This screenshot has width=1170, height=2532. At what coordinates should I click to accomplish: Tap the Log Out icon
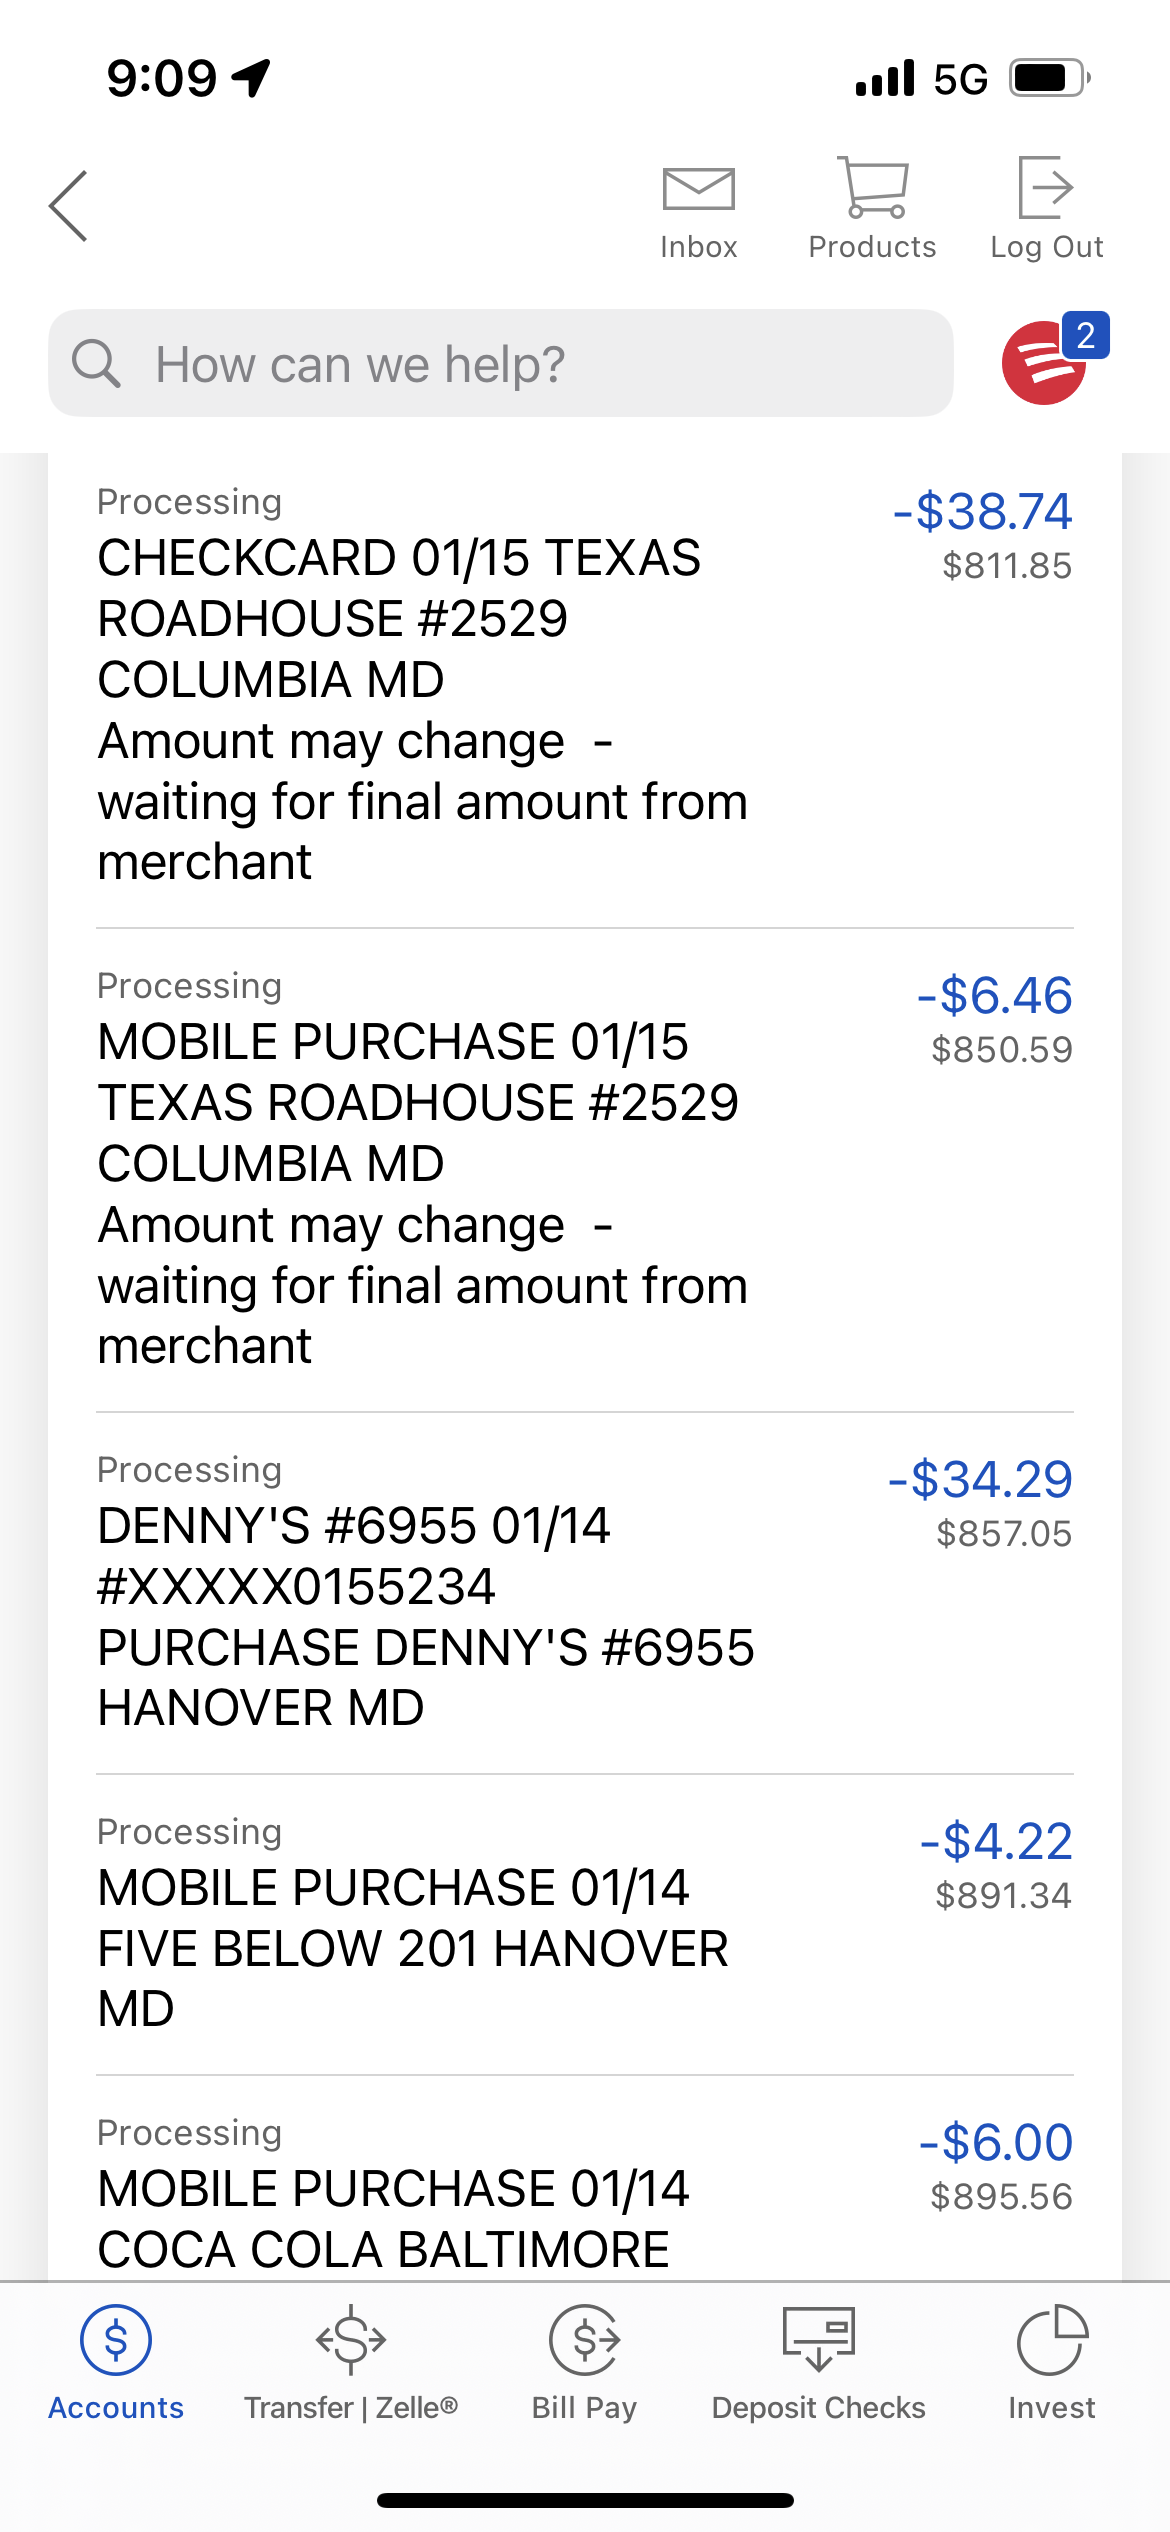pyautogui.click(x=1046, y=188)
